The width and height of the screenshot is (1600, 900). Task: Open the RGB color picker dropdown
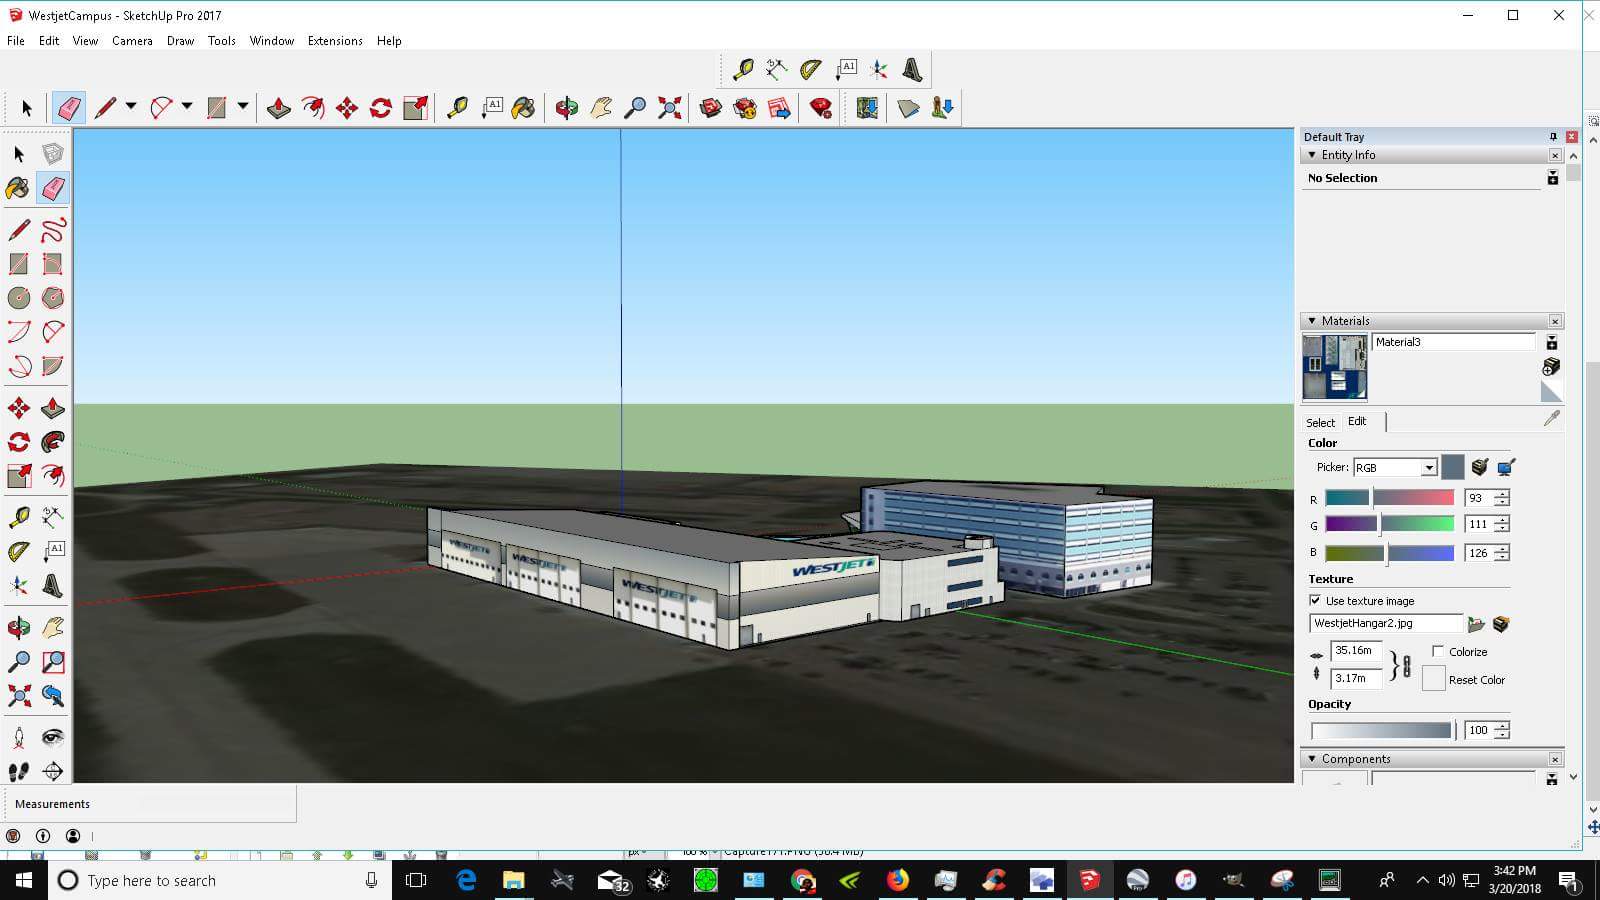point(1428,467)
